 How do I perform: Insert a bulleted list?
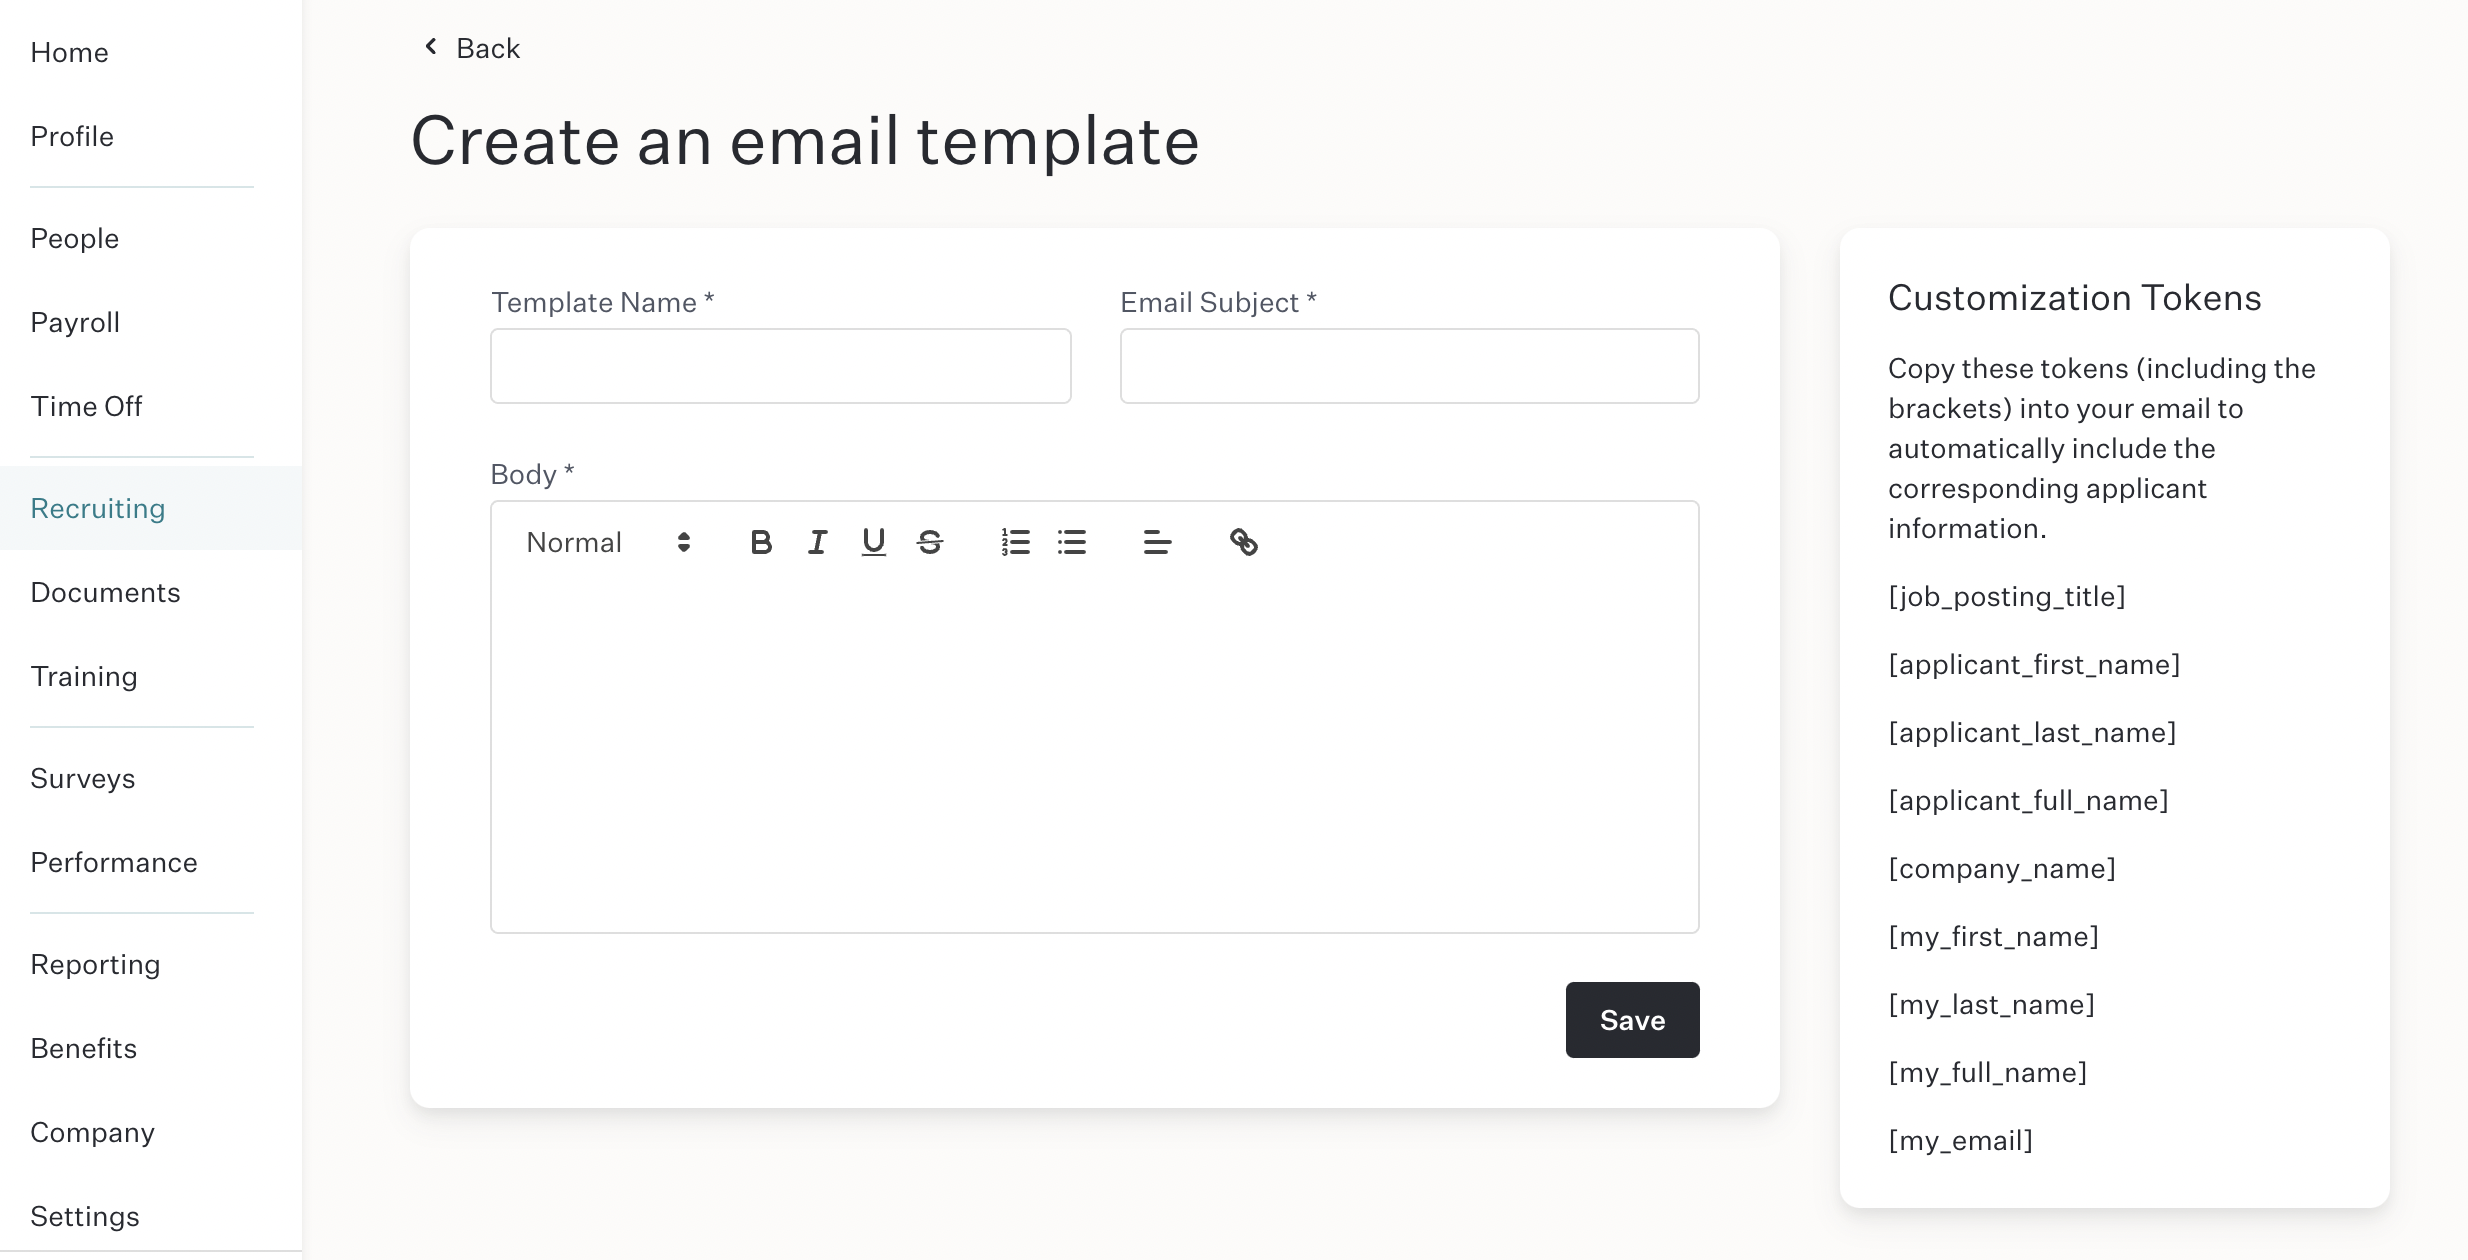1072,542
